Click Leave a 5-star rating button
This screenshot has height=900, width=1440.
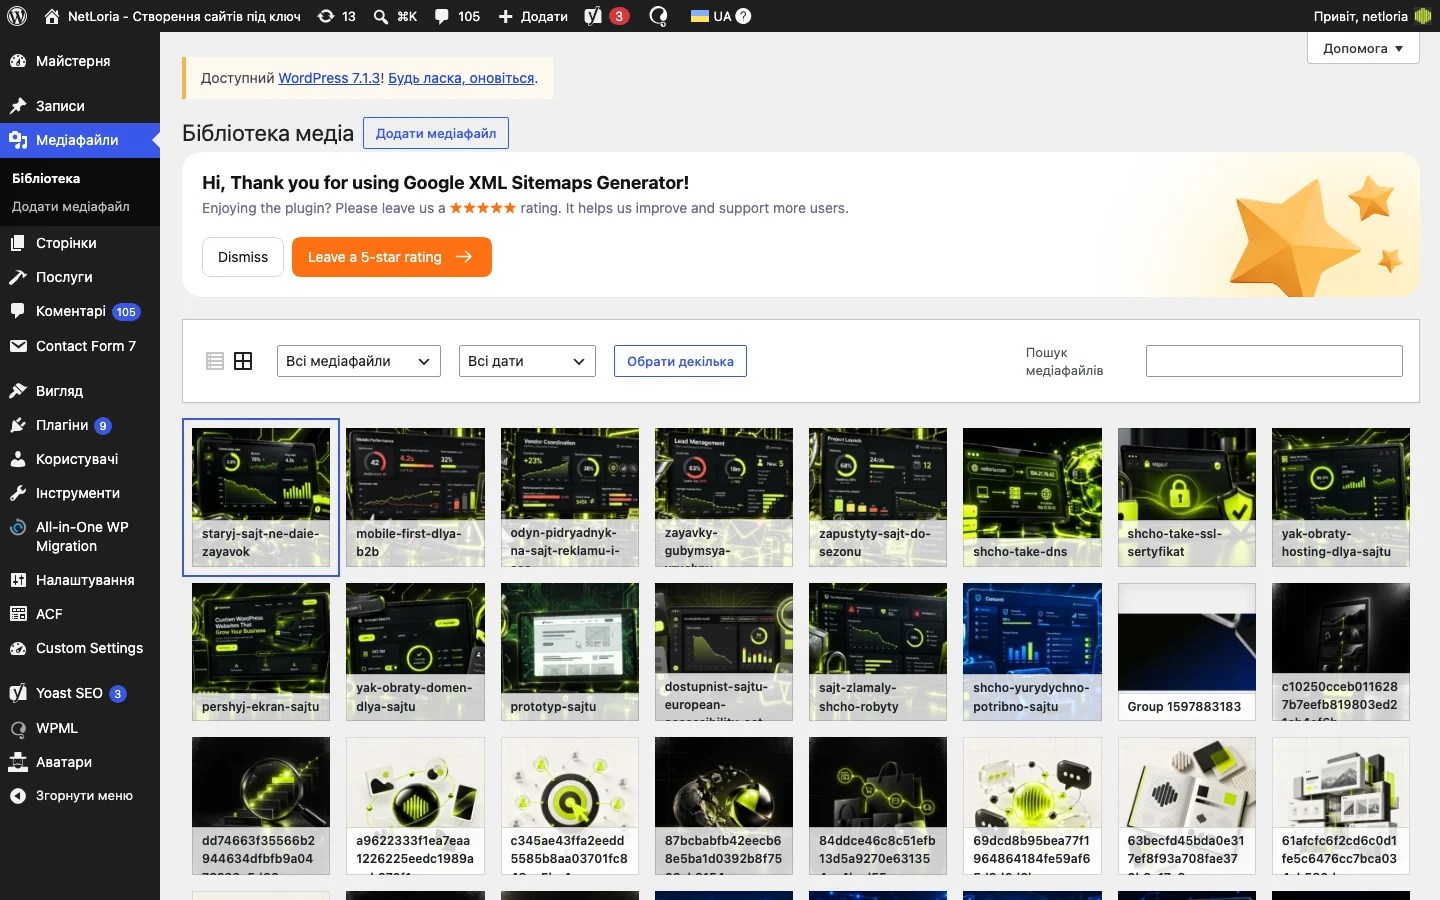coord(392,257)
